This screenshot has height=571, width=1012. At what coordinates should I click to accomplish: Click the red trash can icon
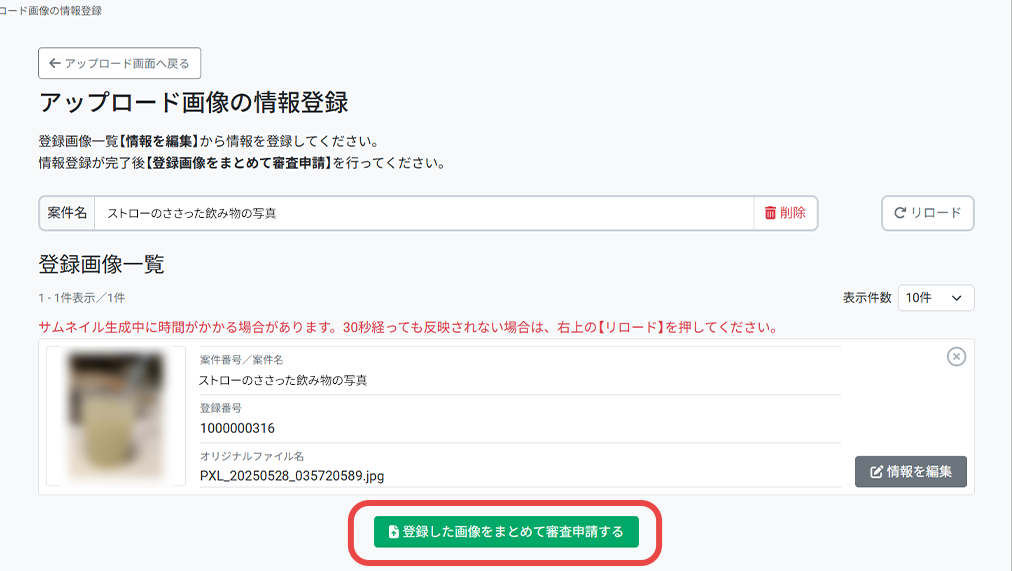click(770, 213)
